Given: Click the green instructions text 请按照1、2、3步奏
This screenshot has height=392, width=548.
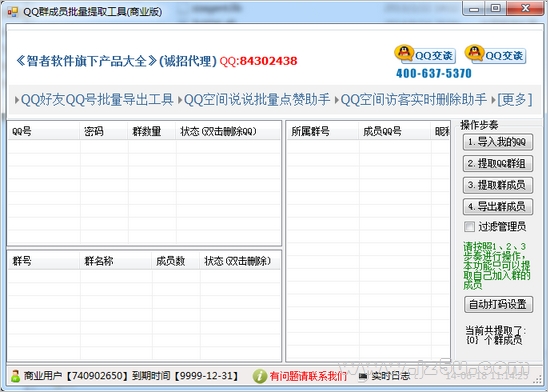Looking at the screenshot, I should click(497, 266).
